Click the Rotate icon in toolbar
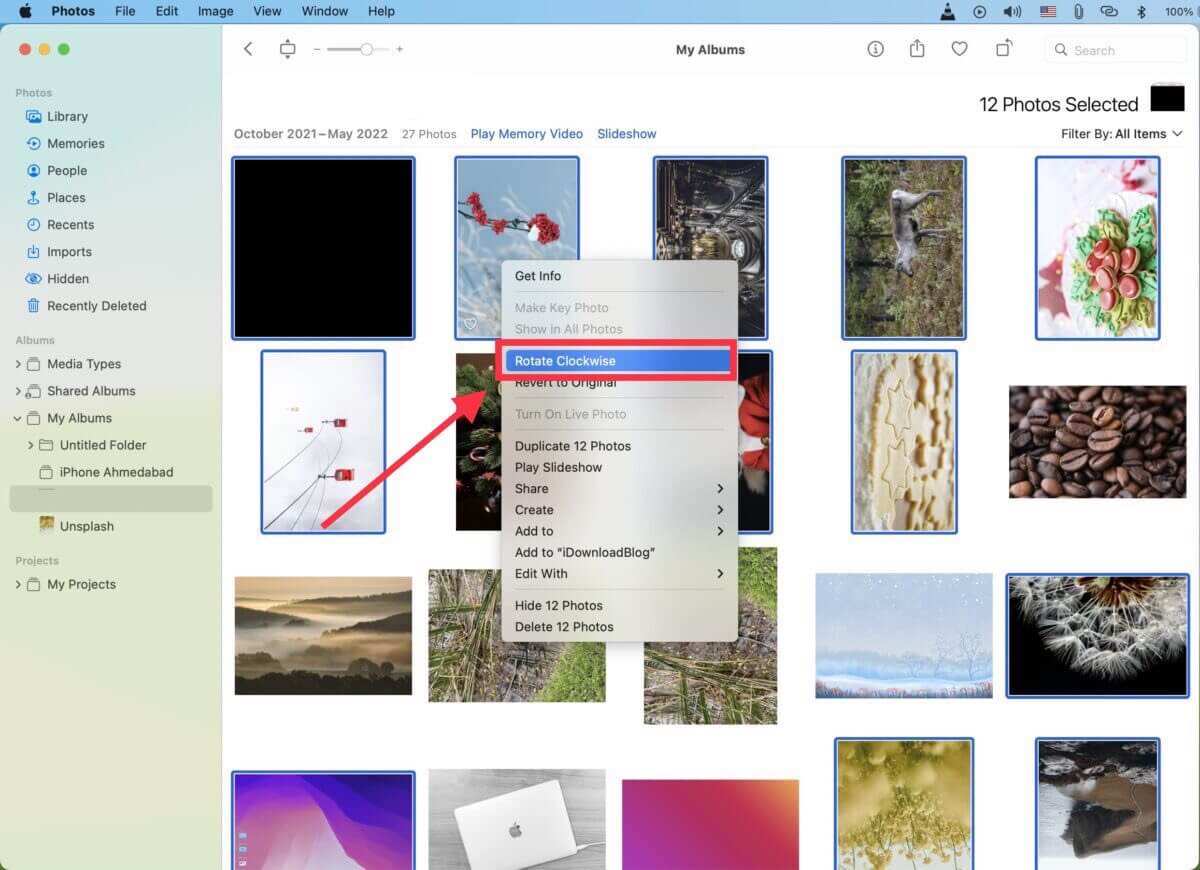Image resolution: width=1200 pixels, height=870 pixels. coord(1003,49)
